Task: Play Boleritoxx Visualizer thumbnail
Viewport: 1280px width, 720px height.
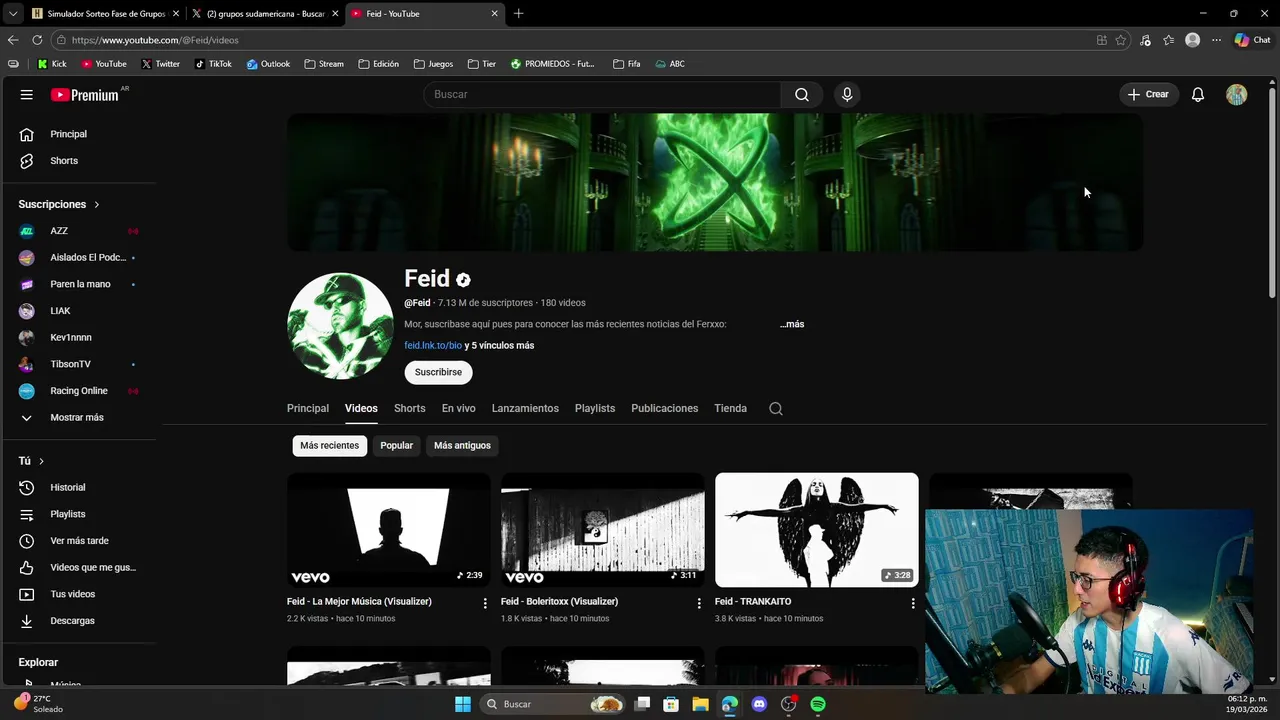Action: pyautogui.click(x=603, y=530)
